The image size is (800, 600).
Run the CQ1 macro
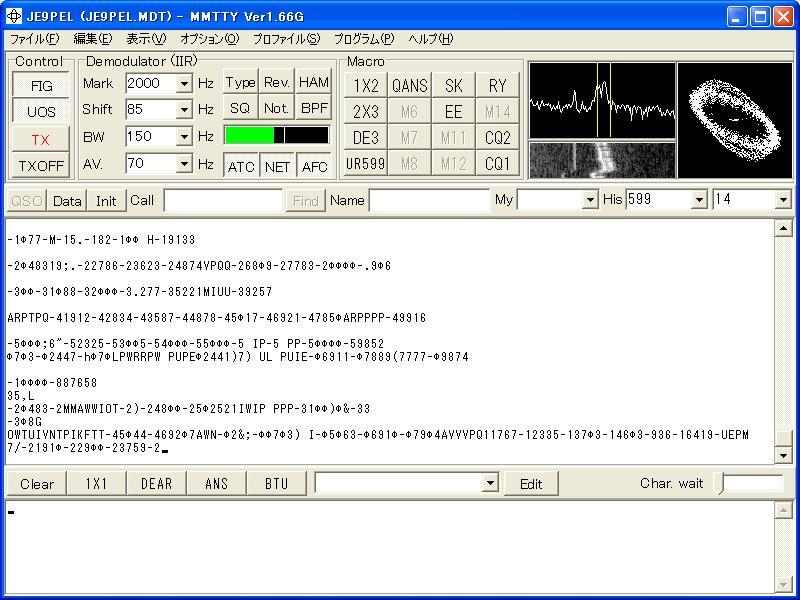(497, 164)
